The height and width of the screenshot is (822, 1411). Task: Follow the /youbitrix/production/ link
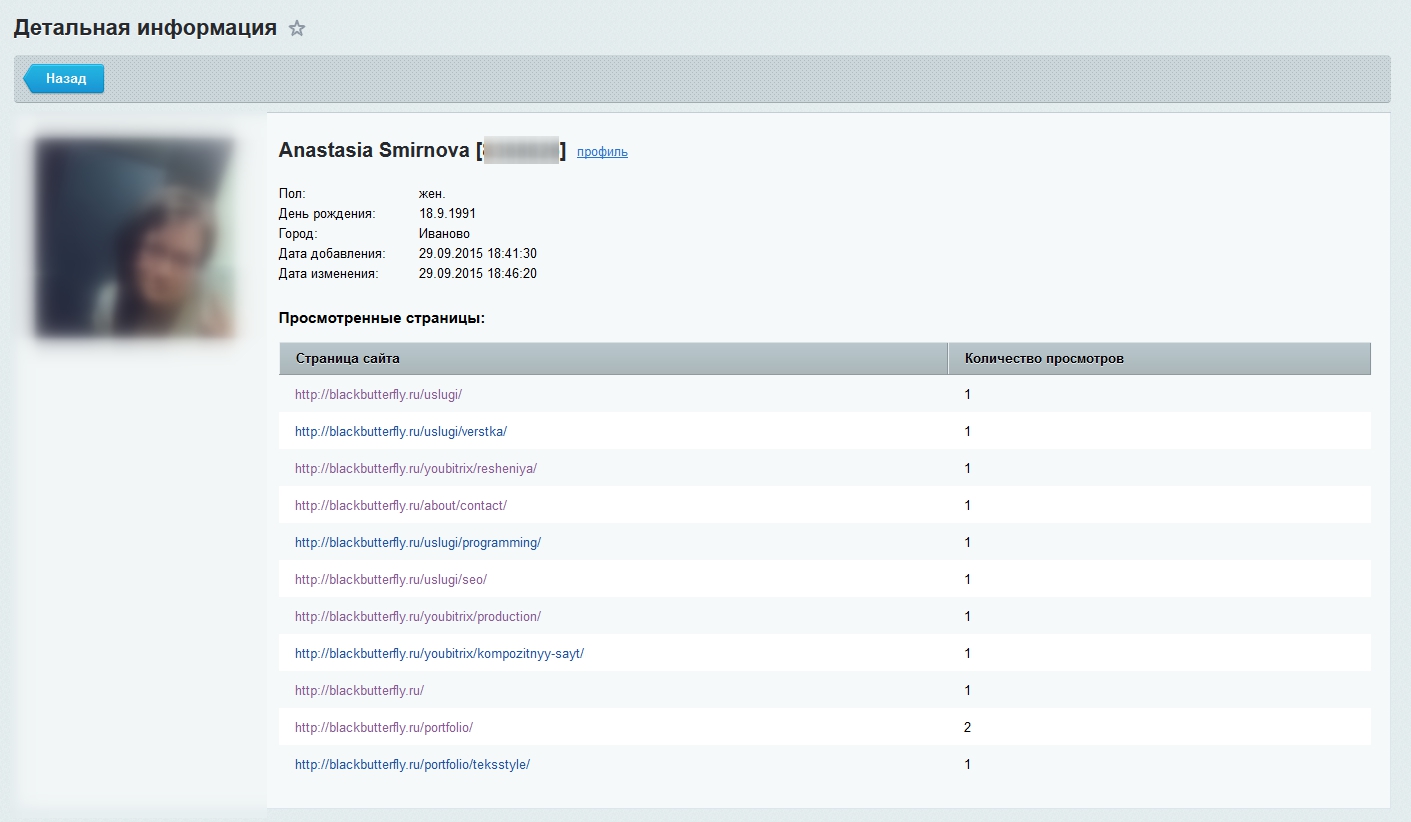click(x=418, y=617)
